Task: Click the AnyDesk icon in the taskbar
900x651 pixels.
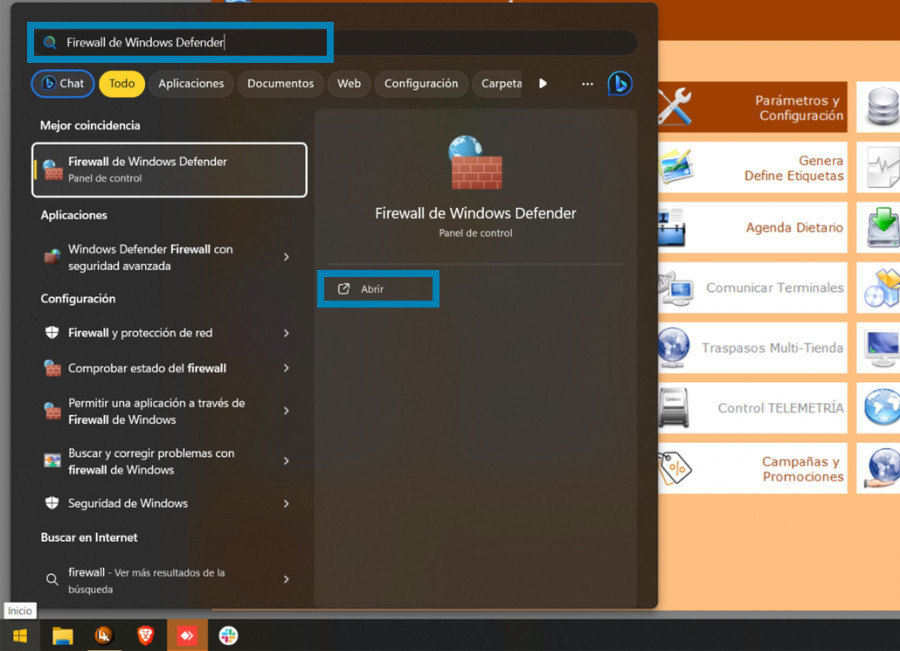Action: pyautogui.click(x=187, y=635)
